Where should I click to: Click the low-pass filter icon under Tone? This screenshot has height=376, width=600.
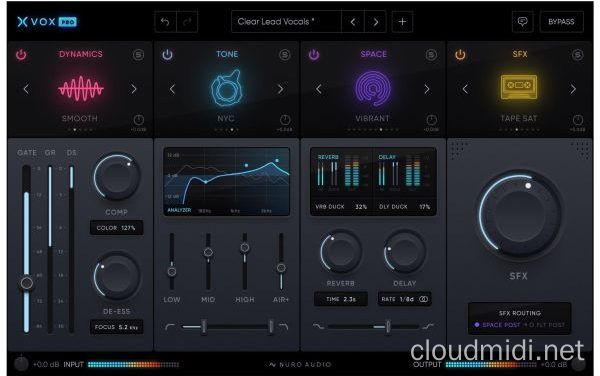point(284,326)
